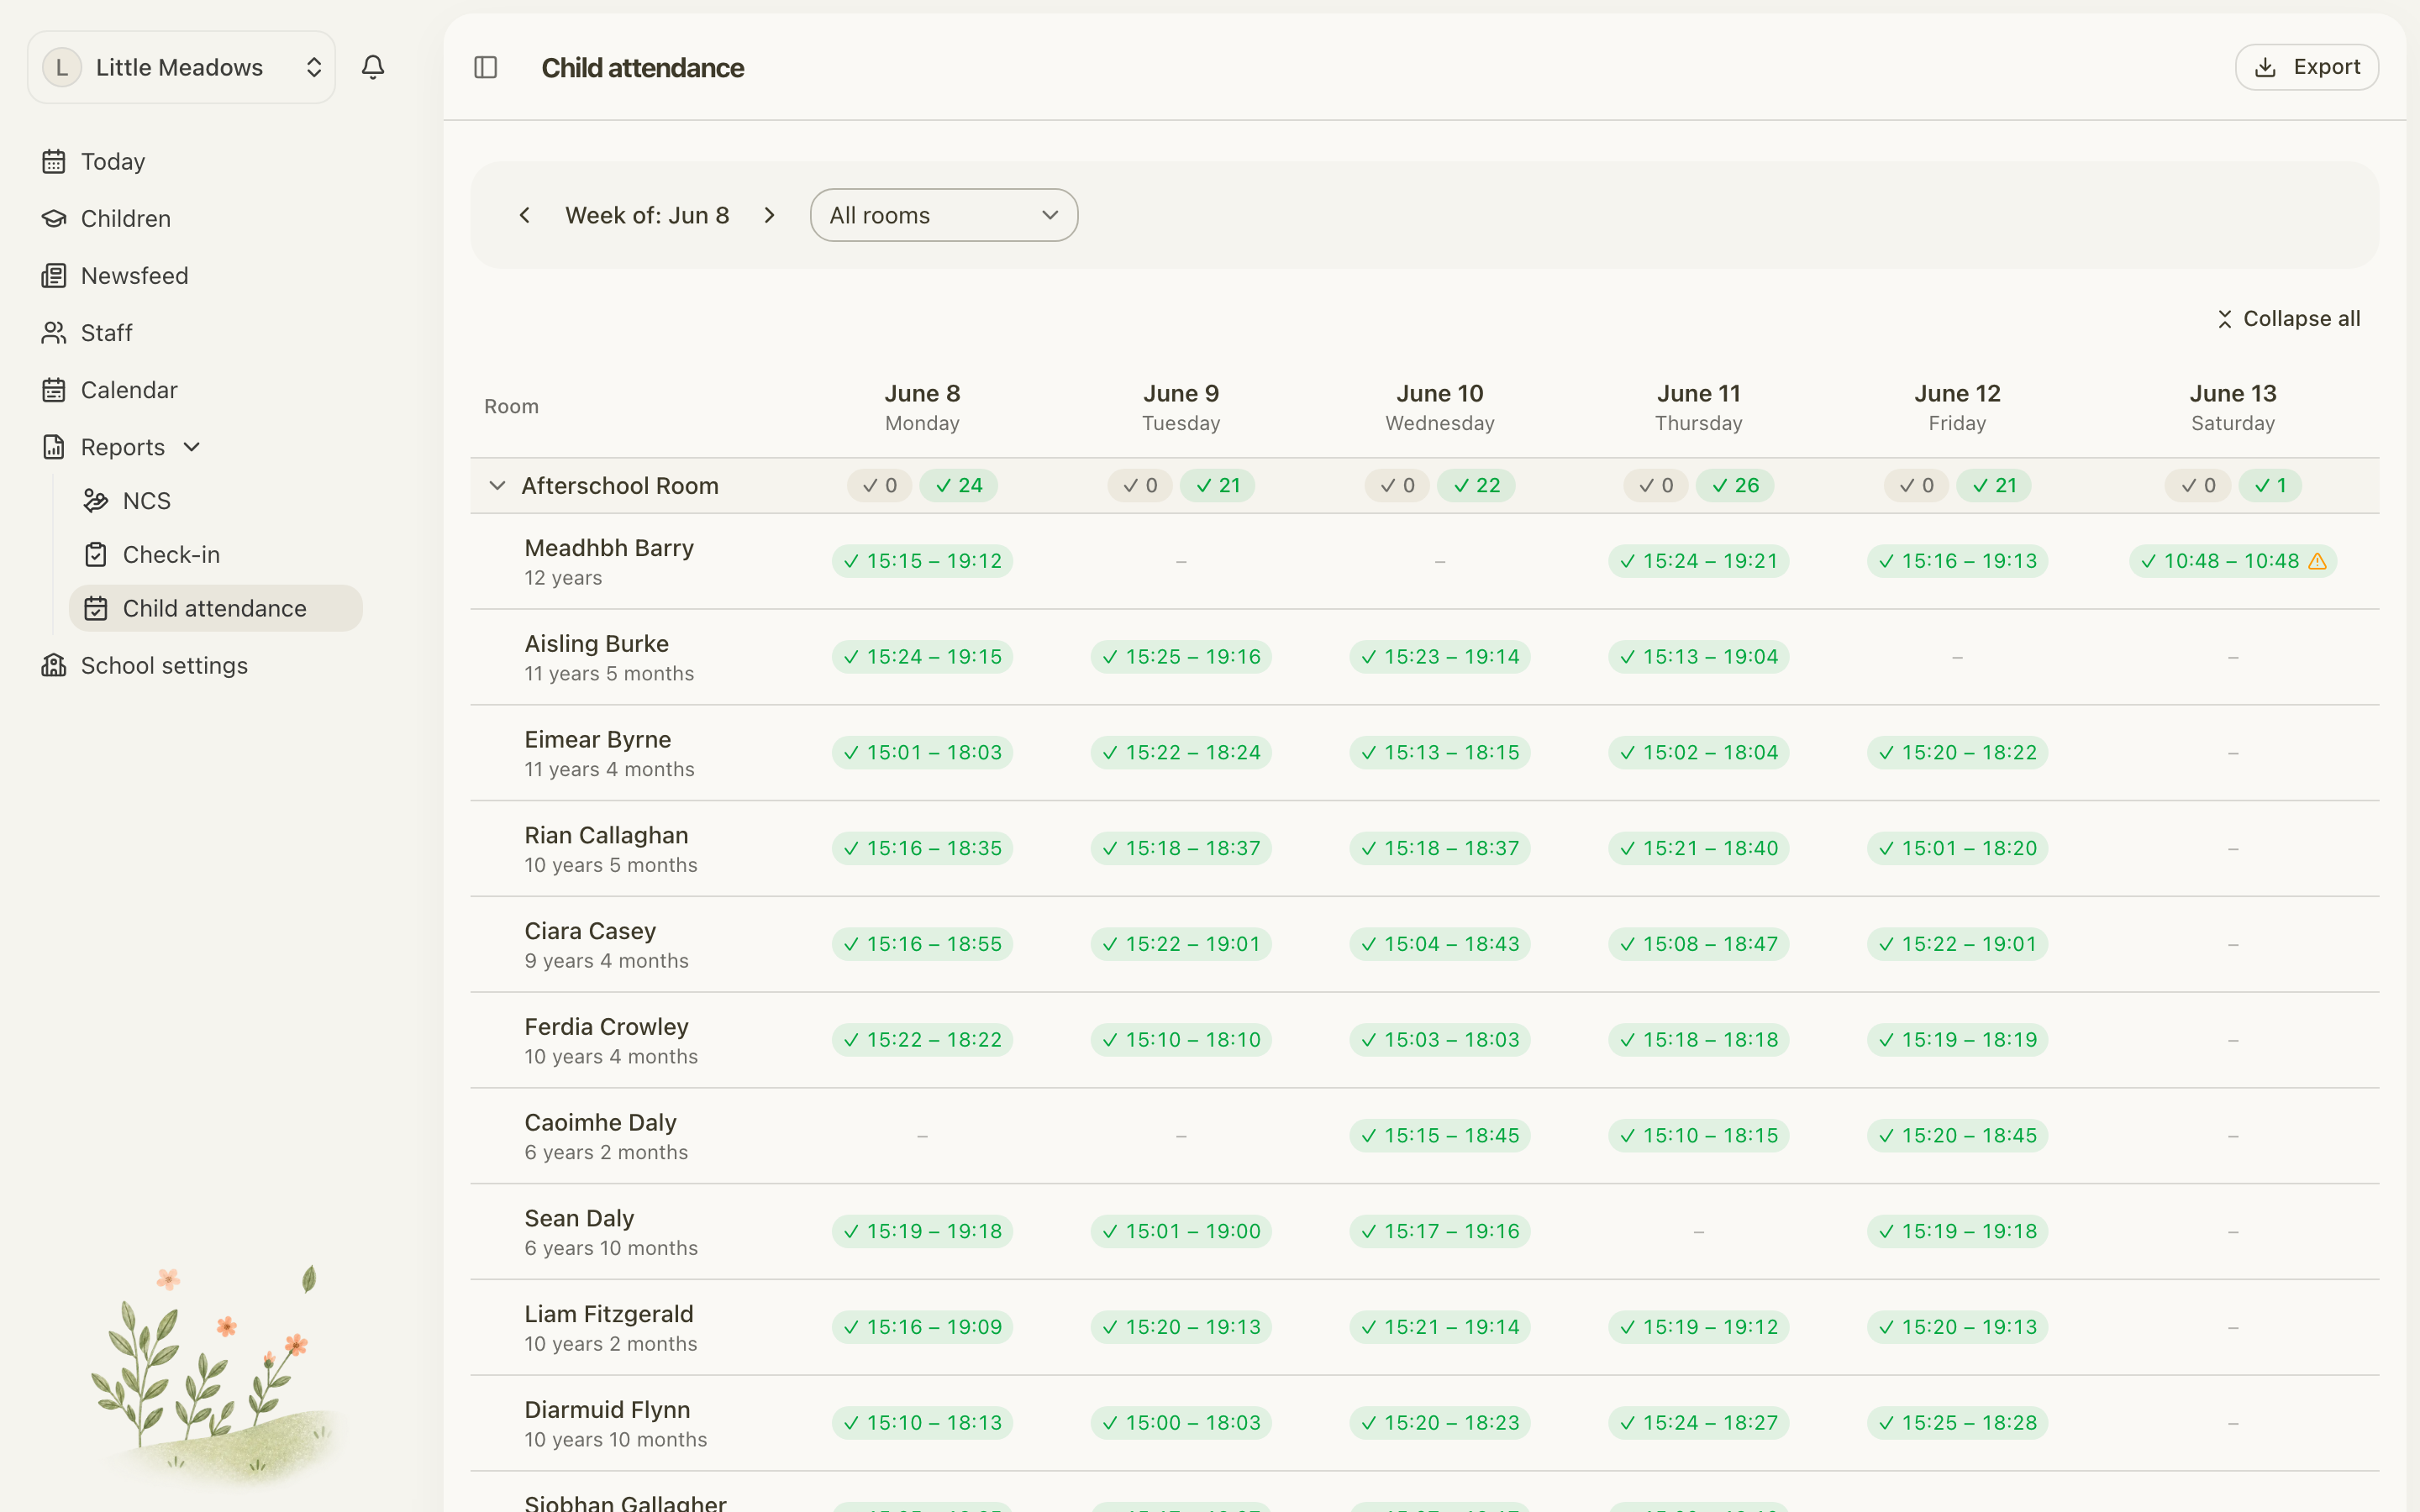Collapse the Reports submenu chevron
The width and height of the screenshot is (2420, 1512).
point(192,447)
